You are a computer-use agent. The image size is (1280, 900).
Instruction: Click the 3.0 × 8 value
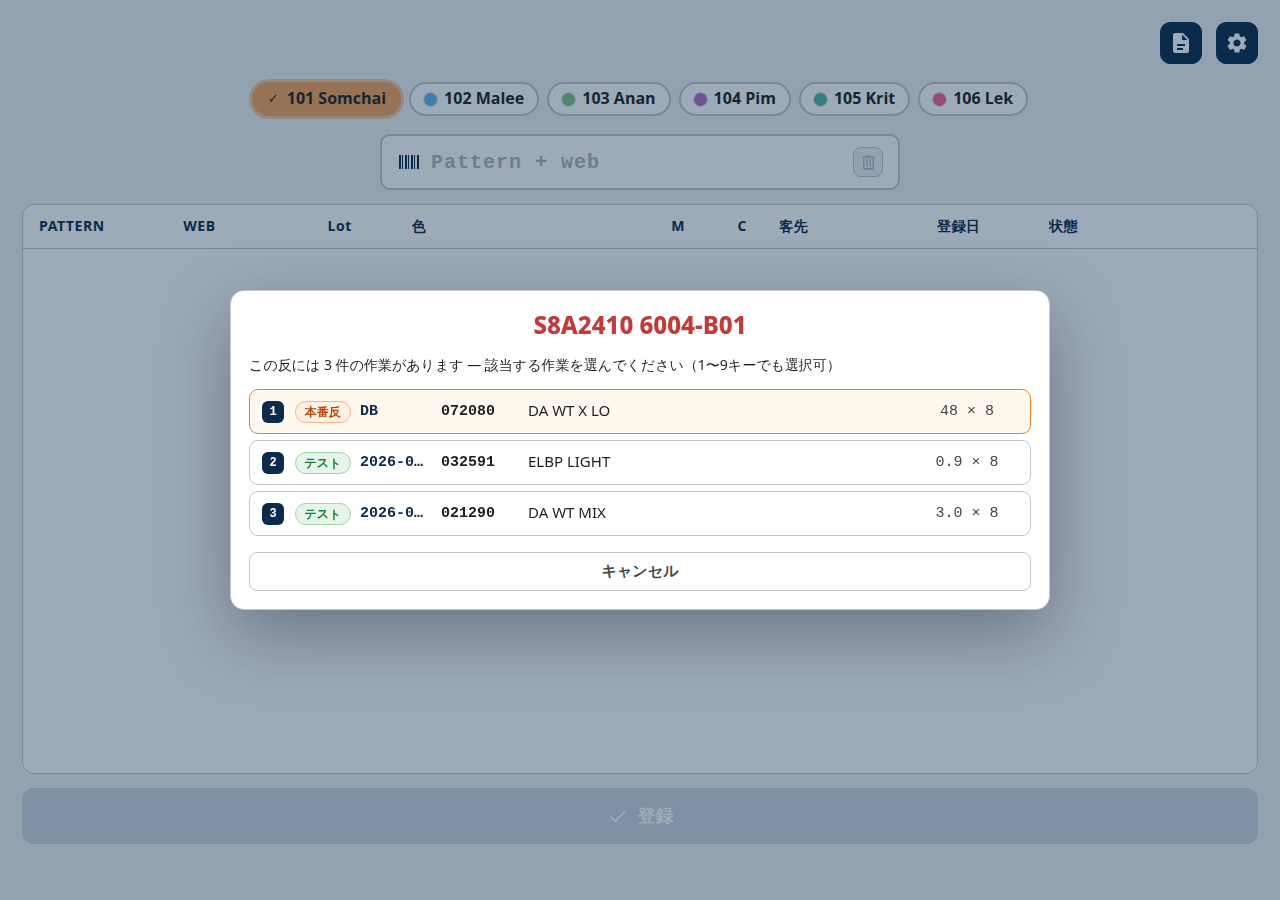click(967, 513)
